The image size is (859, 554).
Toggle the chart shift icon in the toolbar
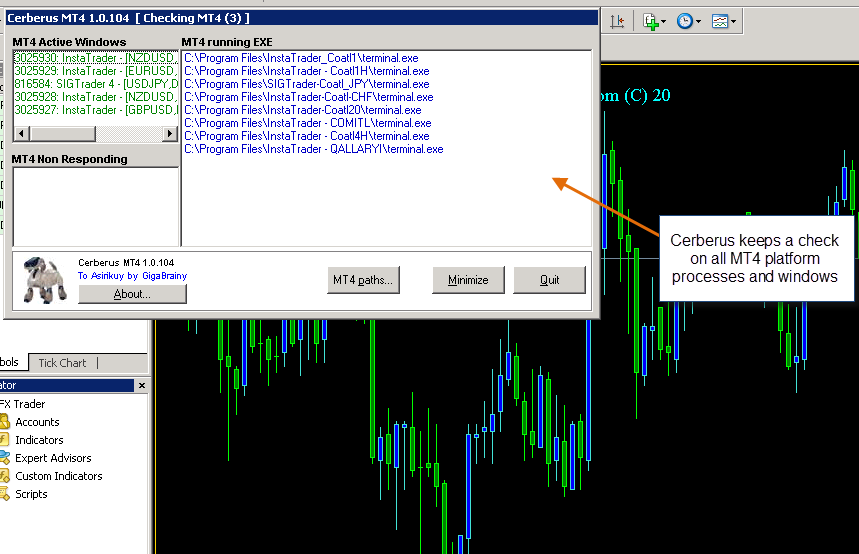(x=617, y=21)
